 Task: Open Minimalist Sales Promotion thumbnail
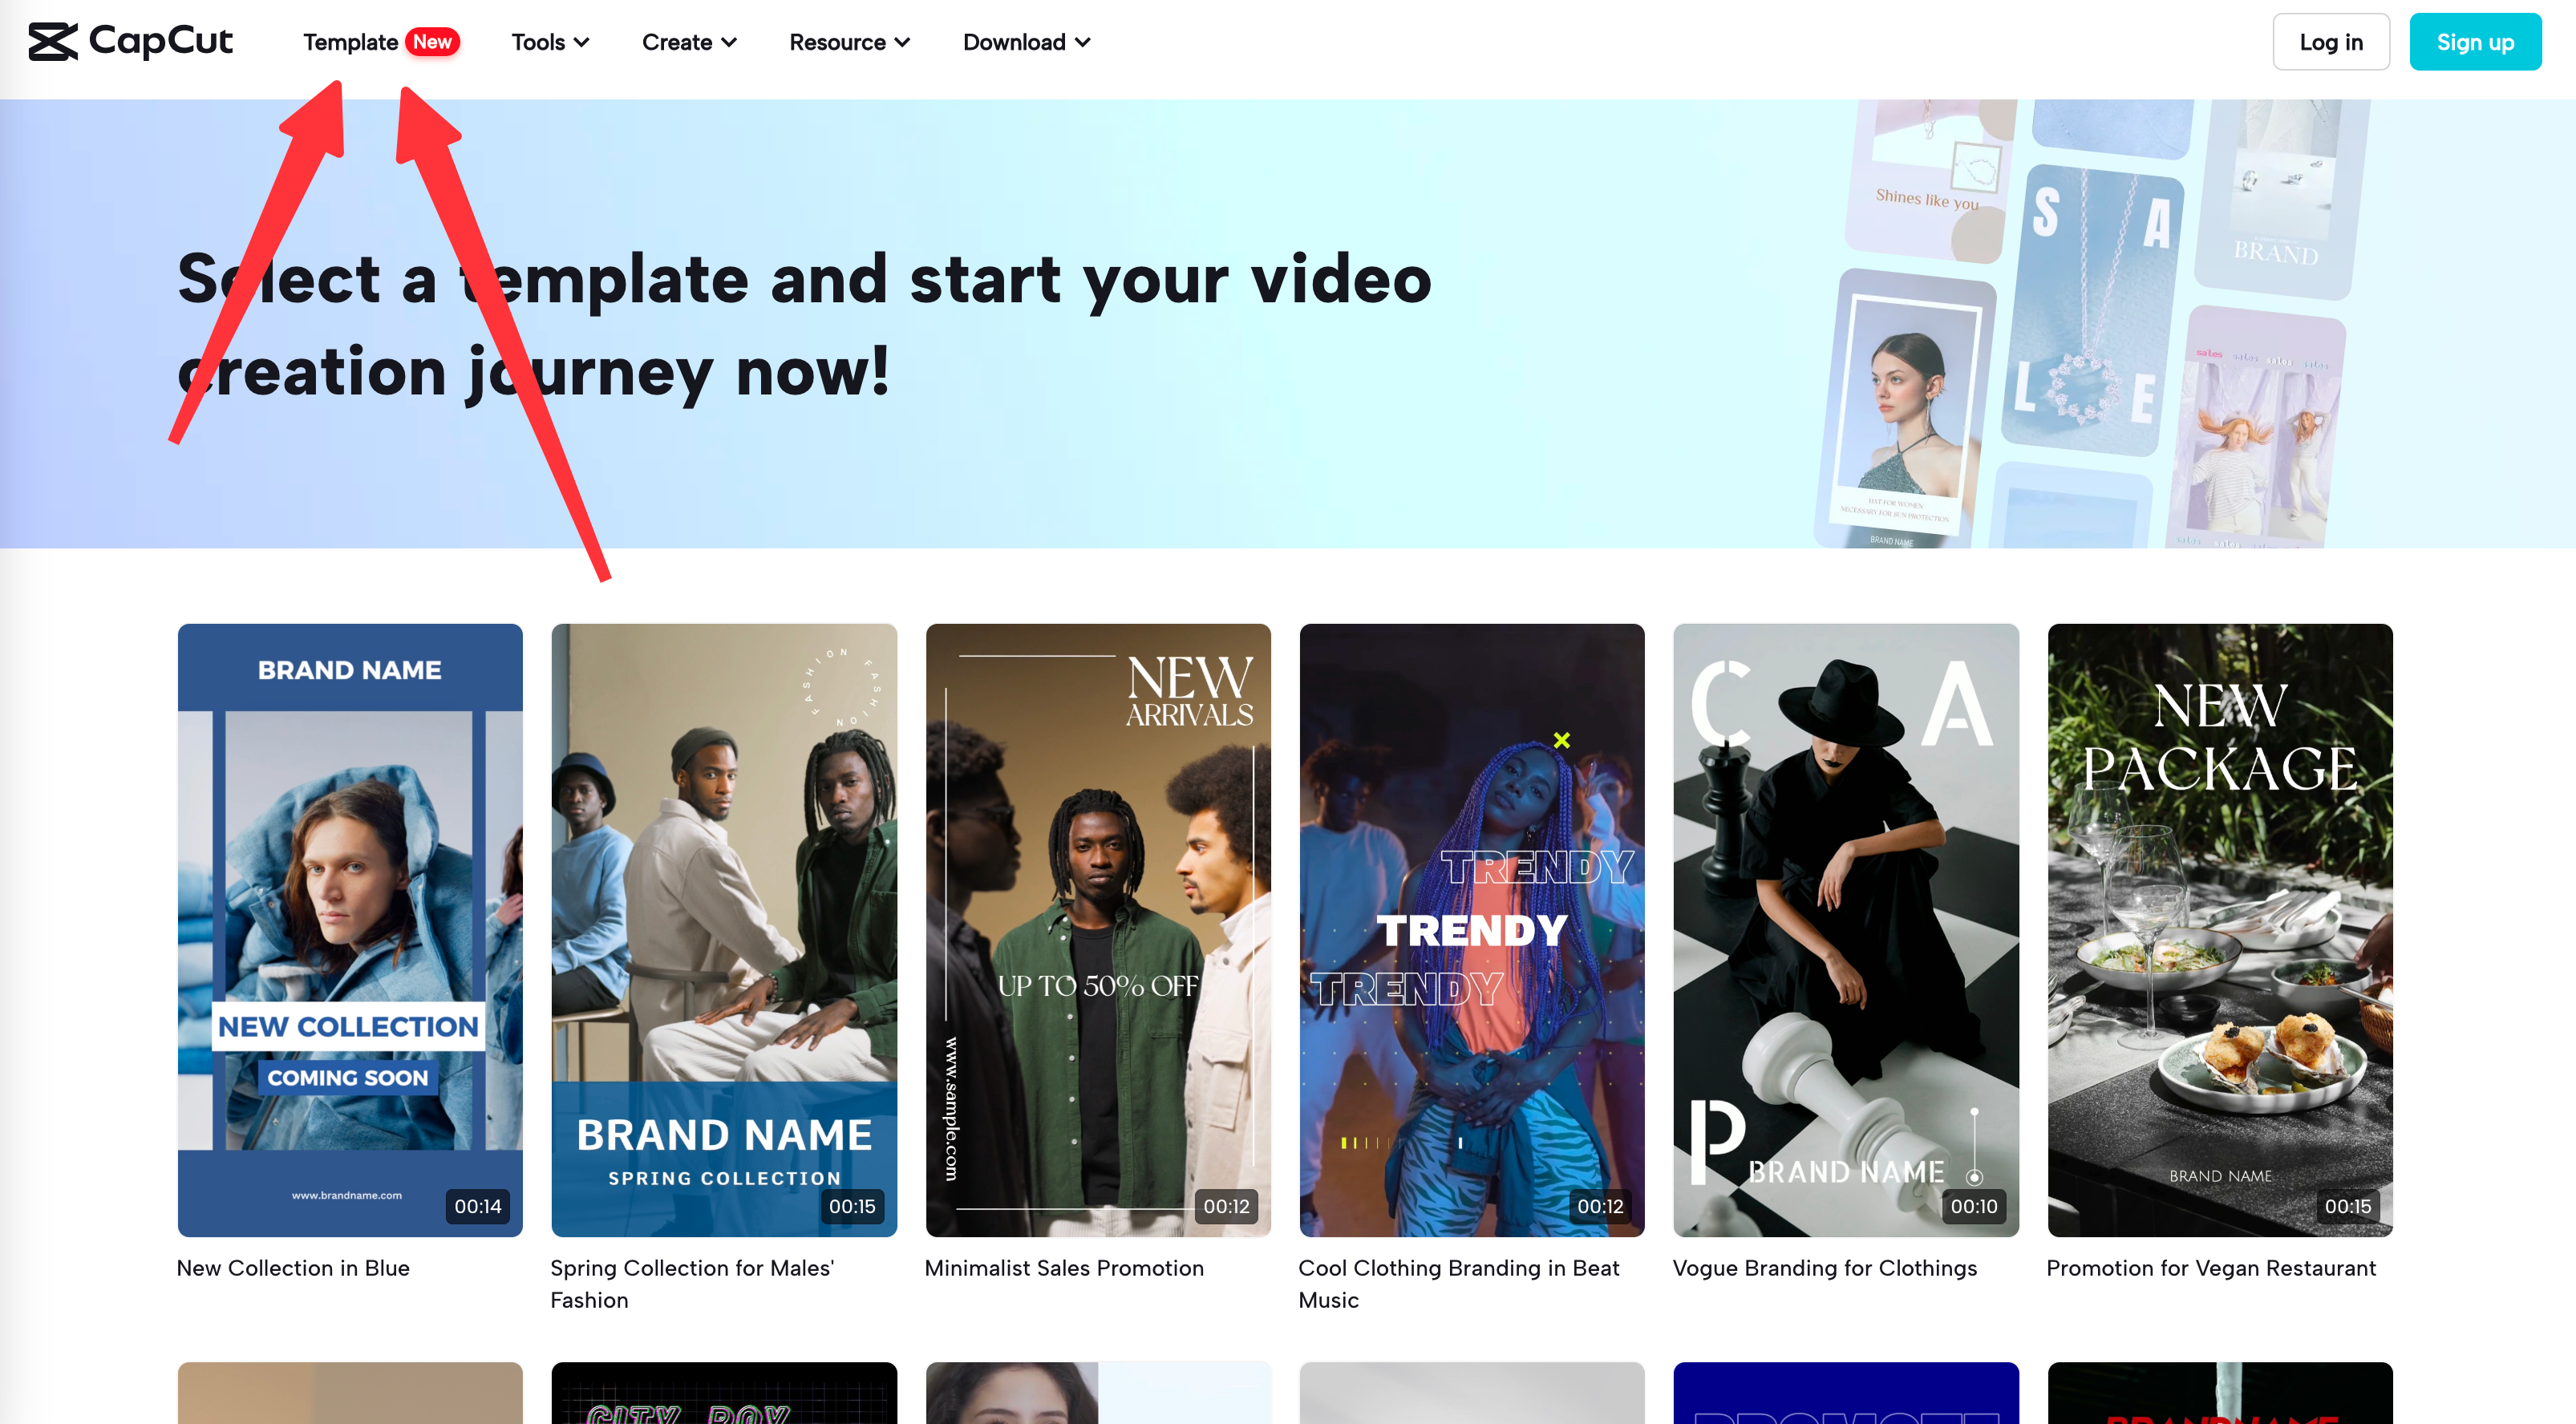tap(1098, 930)
